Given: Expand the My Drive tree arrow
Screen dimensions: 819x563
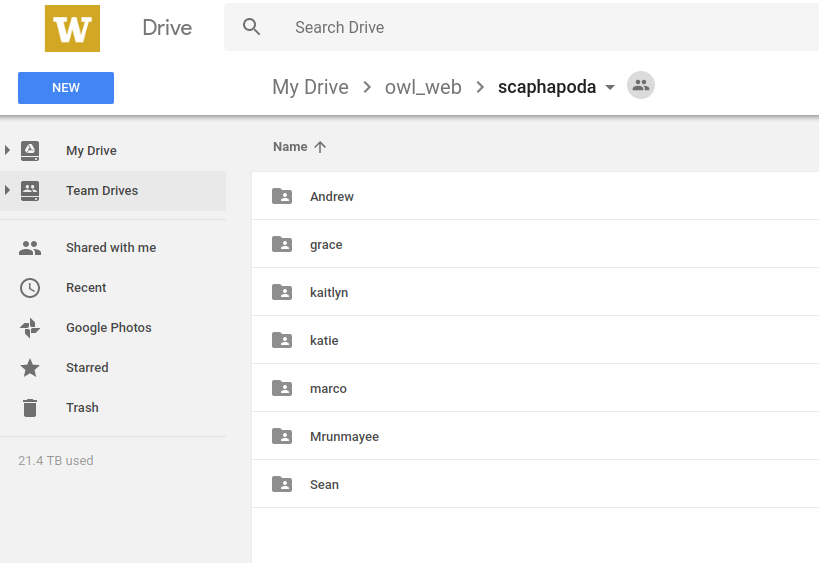Looking at the screenshot, I should point(8,151).
